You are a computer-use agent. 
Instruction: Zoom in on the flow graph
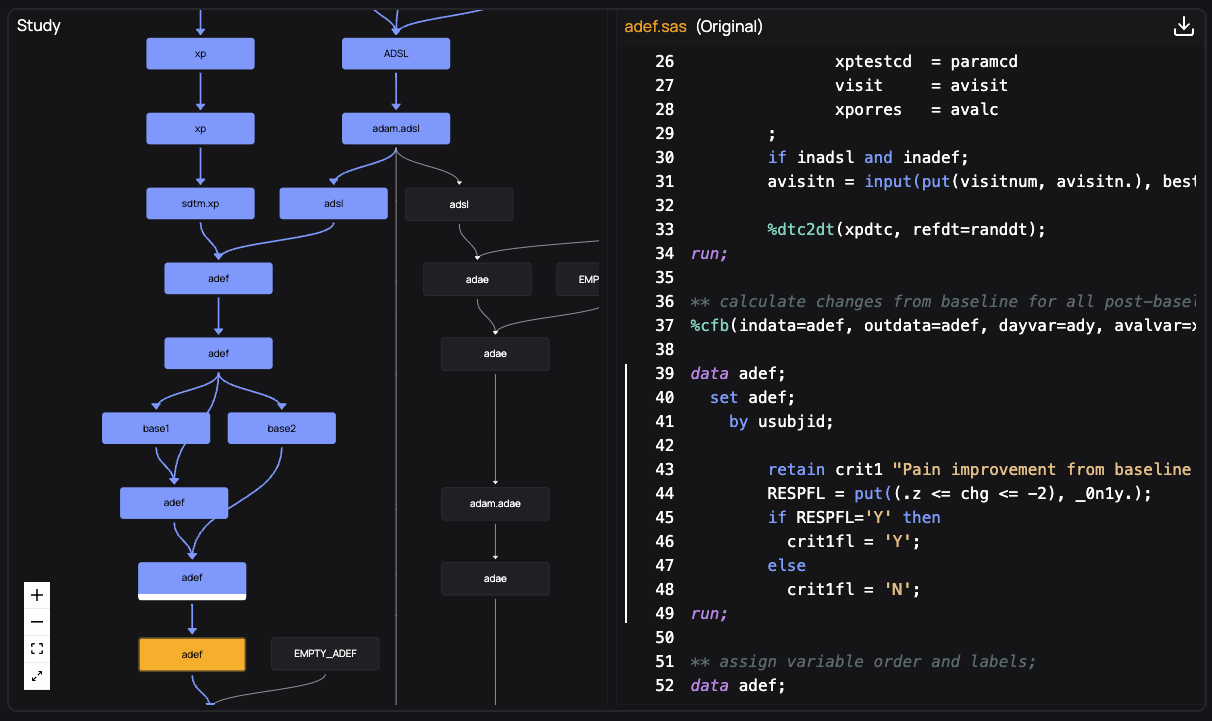(37, 595)
